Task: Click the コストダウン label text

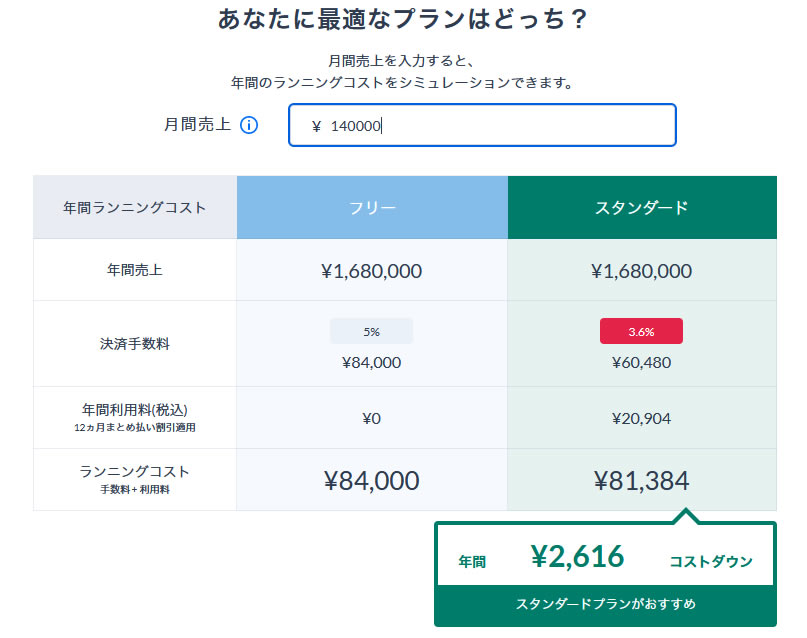Action: tap(711, 561)
